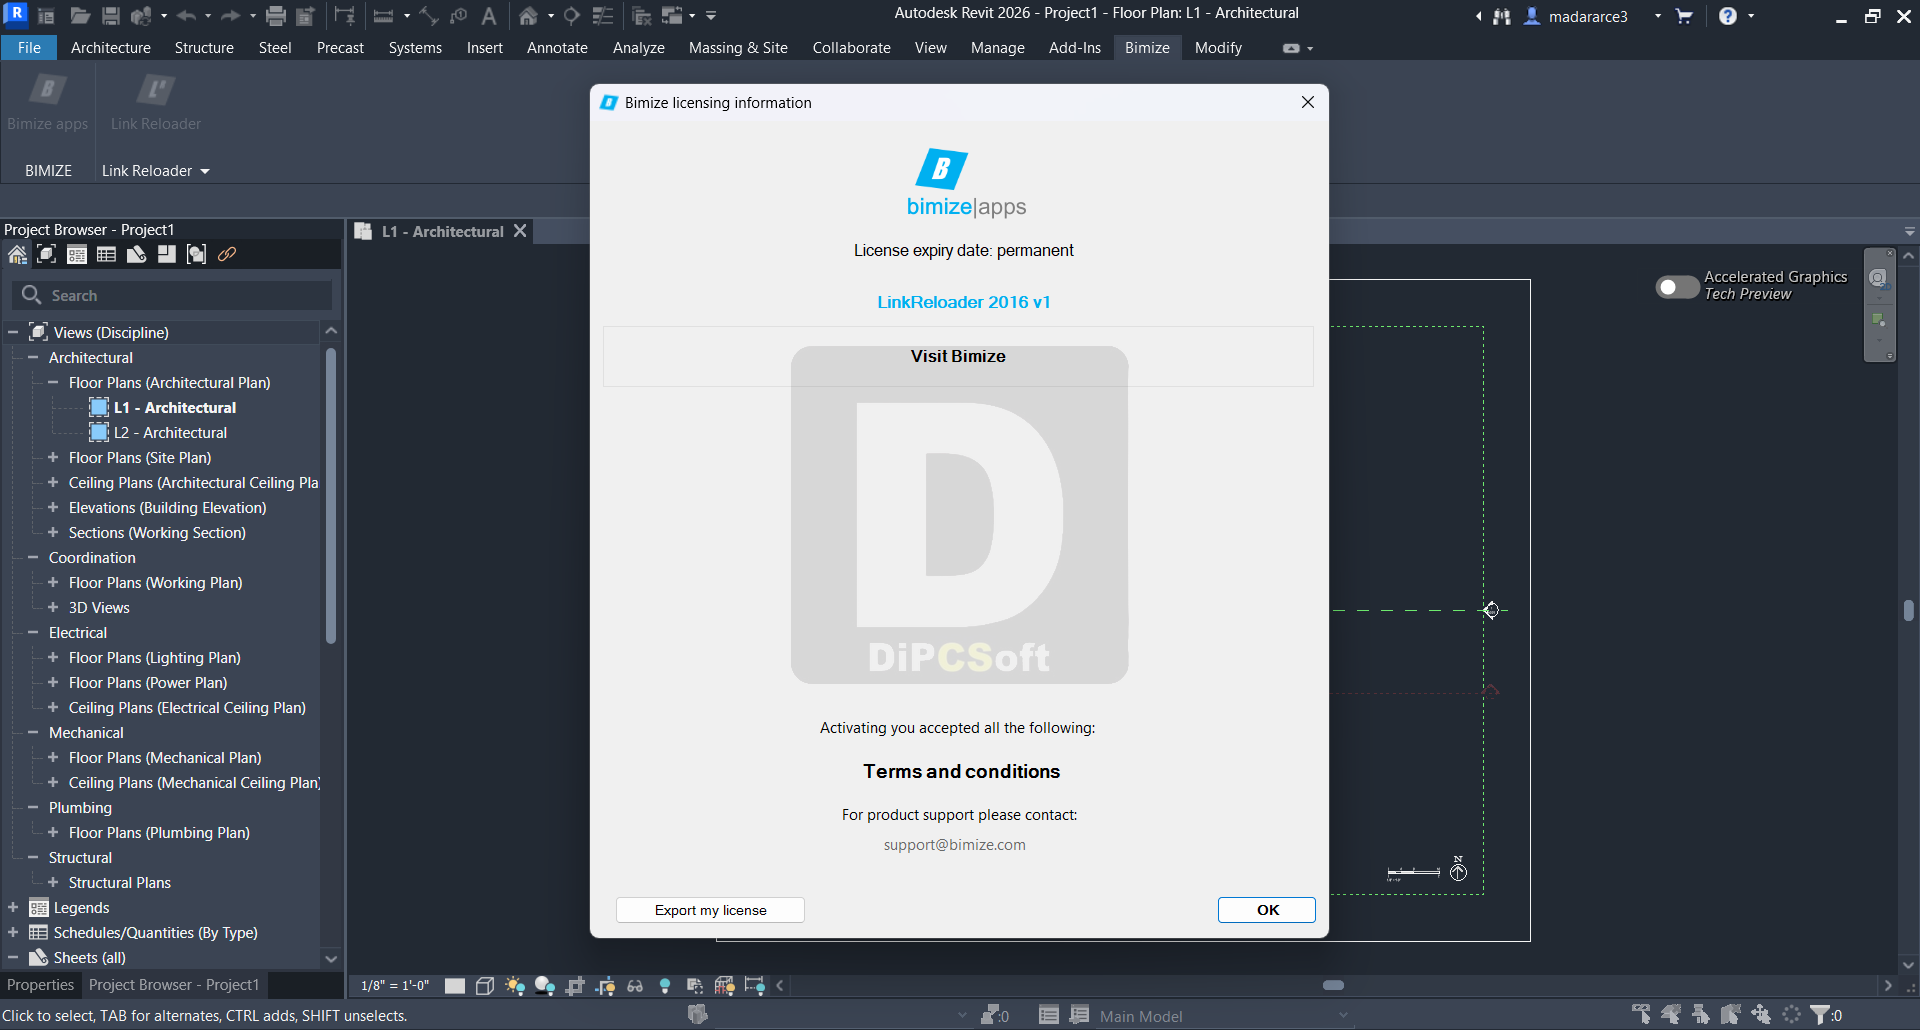Click the Undo arrow icon

click(187, 16)
